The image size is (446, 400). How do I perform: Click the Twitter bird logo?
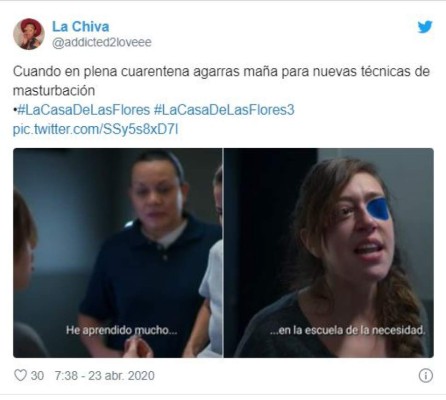[x=425, y=27]
